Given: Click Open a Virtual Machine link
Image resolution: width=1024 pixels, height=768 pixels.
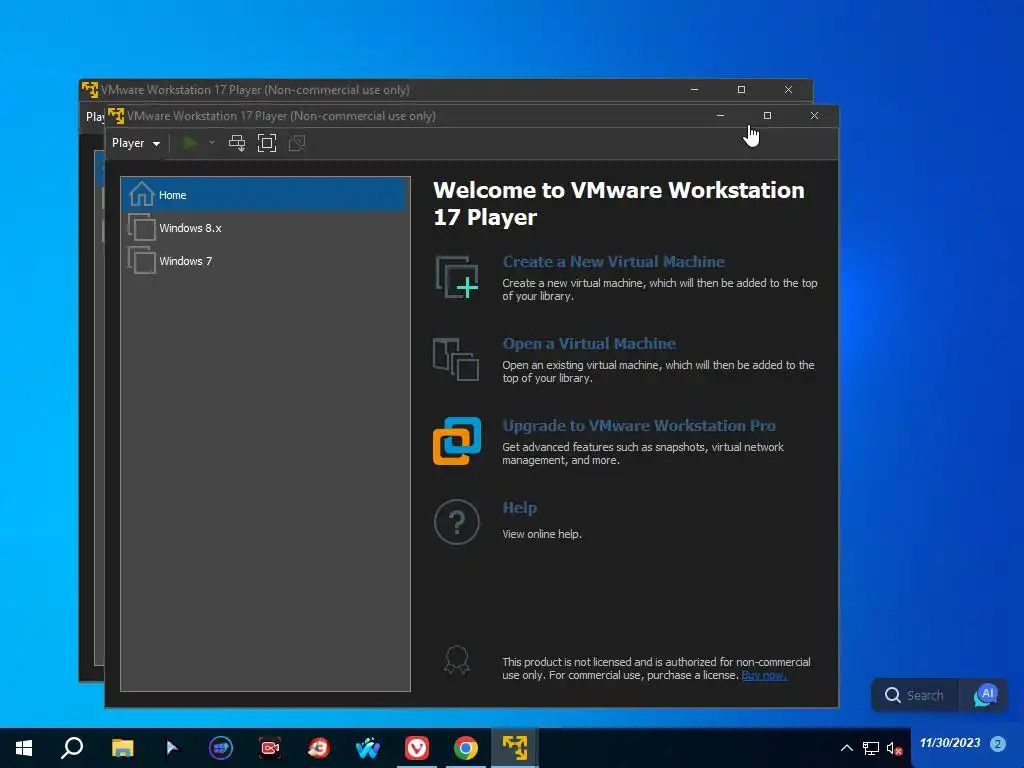Looking at the screenshot, I should (x=589, y=344).
